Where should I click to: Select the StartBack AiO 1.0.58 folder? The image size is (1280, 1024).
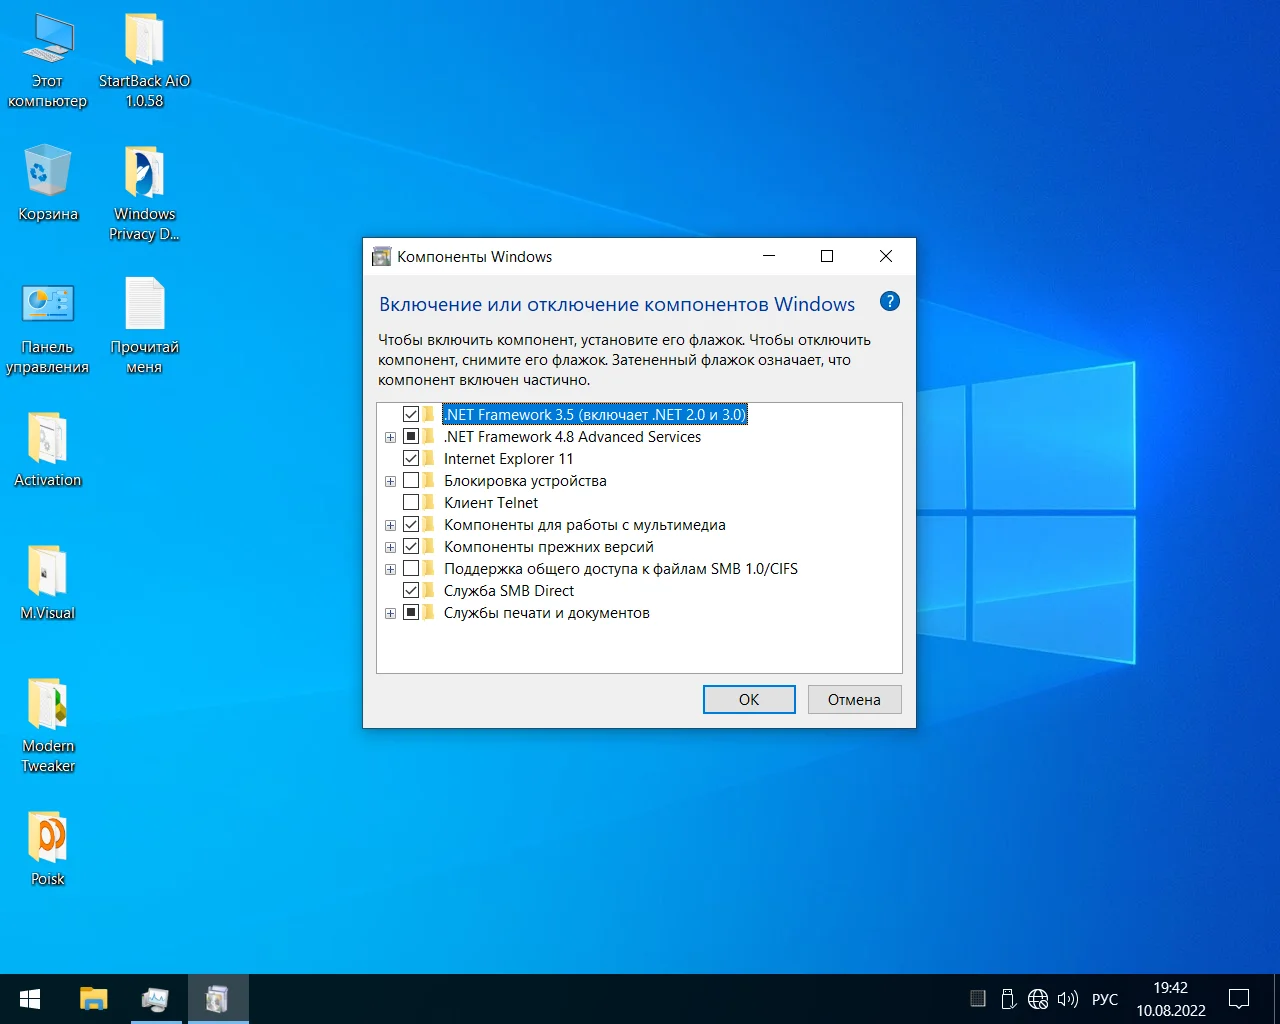tap(144, 60)
